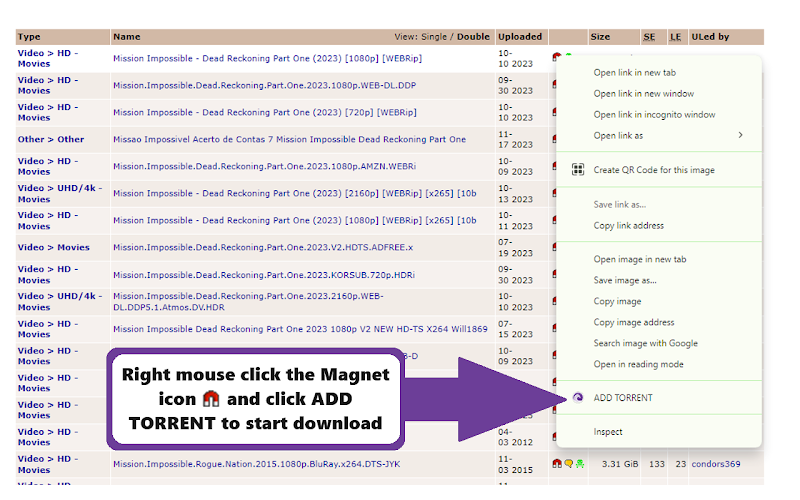Click the purple ADD TORRENT icon
800x500 pixels.
[x=578, y=397]
